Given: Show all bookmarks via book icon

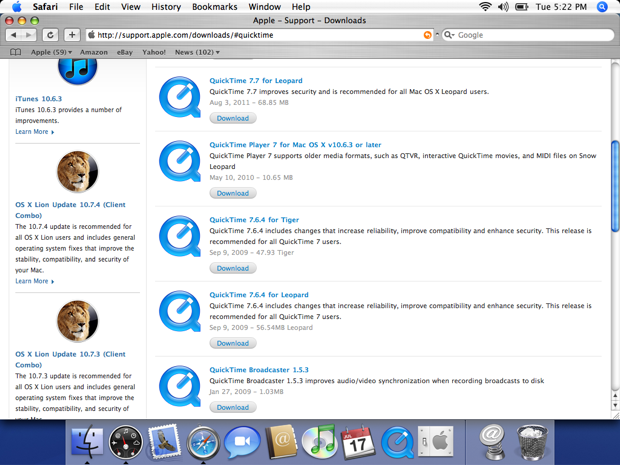Looking at the screenshot, I should (x=15, y=52).
